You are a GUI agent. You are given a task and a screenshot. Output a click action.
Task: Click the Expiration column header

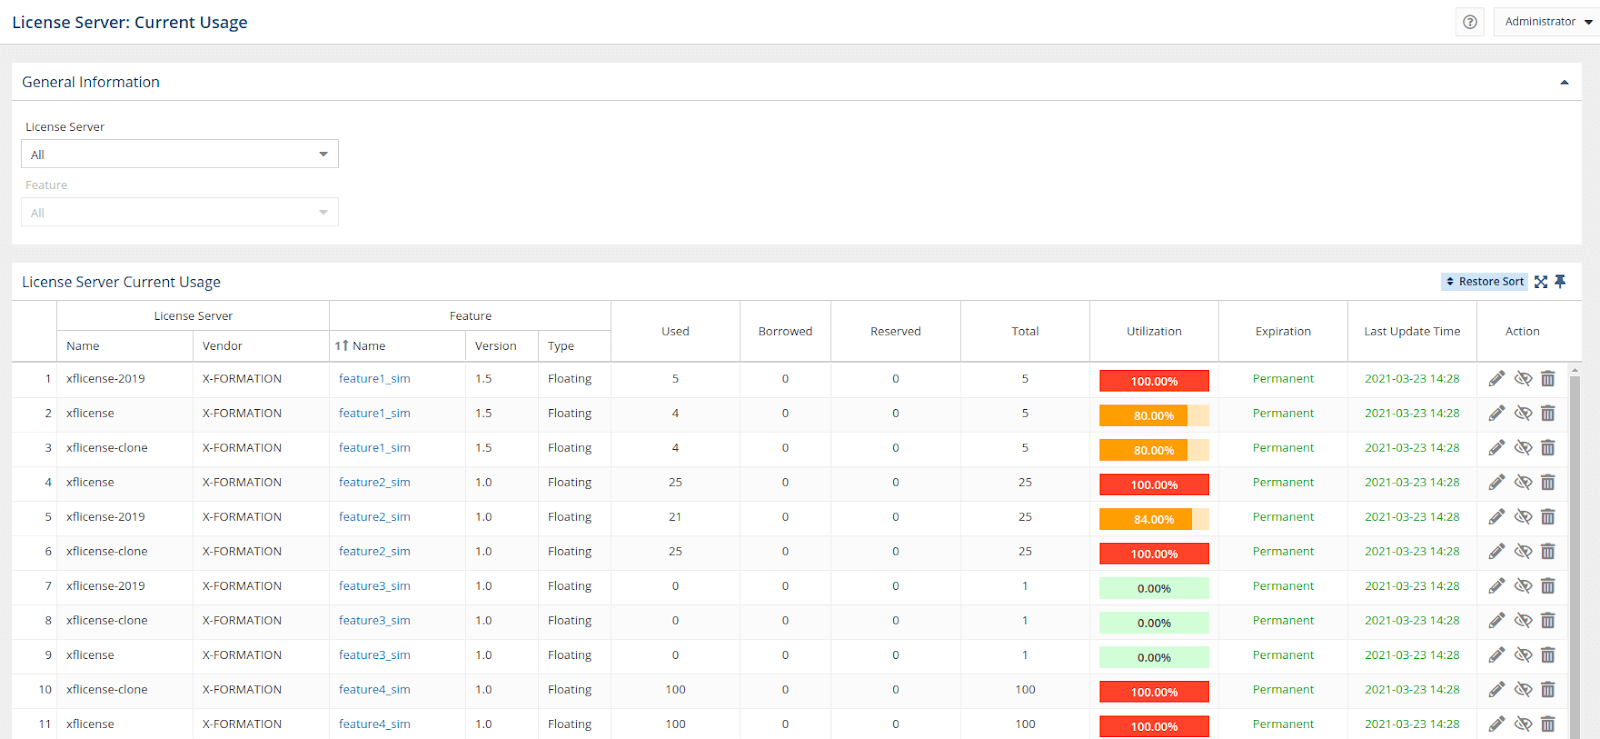point(1283,331)
